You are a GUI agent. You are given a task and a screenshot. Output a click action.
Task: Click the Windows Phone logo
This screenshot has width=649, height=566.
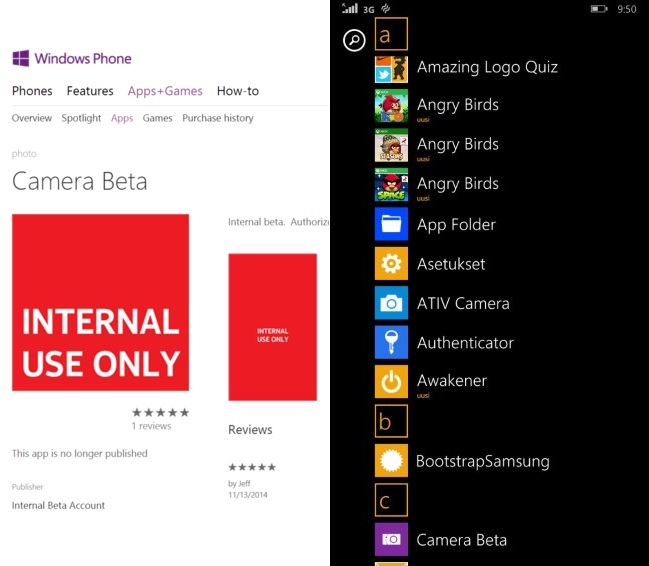click(x=21, y=58)
